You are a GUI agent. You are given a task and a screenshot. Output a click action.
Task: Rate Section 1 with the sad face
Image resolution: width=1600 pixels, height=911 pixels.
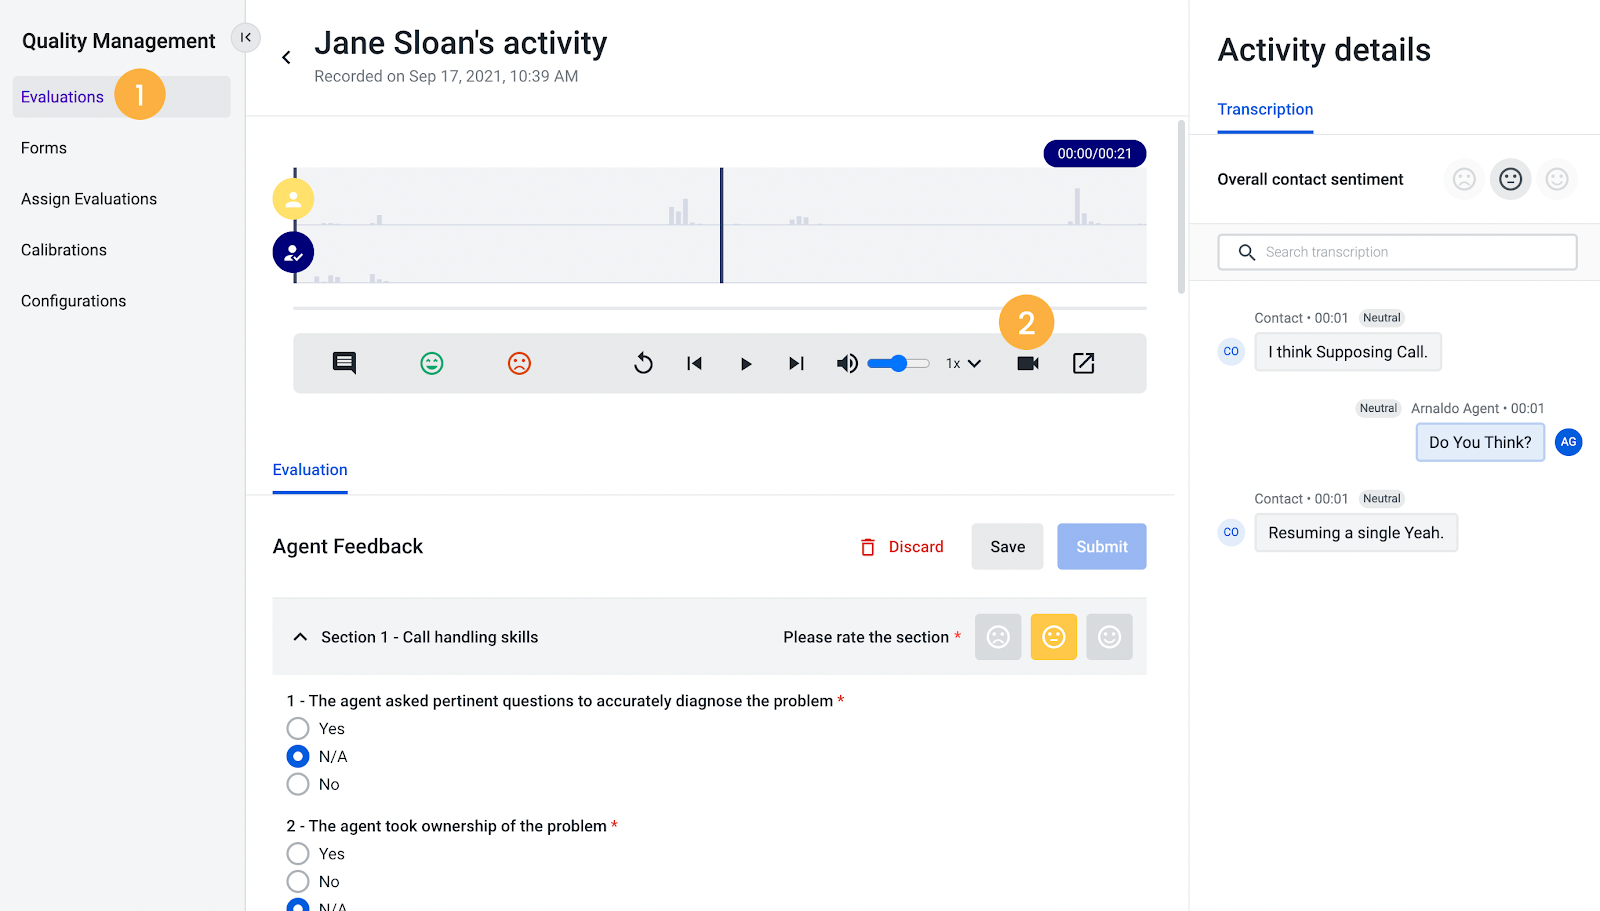coord(998,637)
